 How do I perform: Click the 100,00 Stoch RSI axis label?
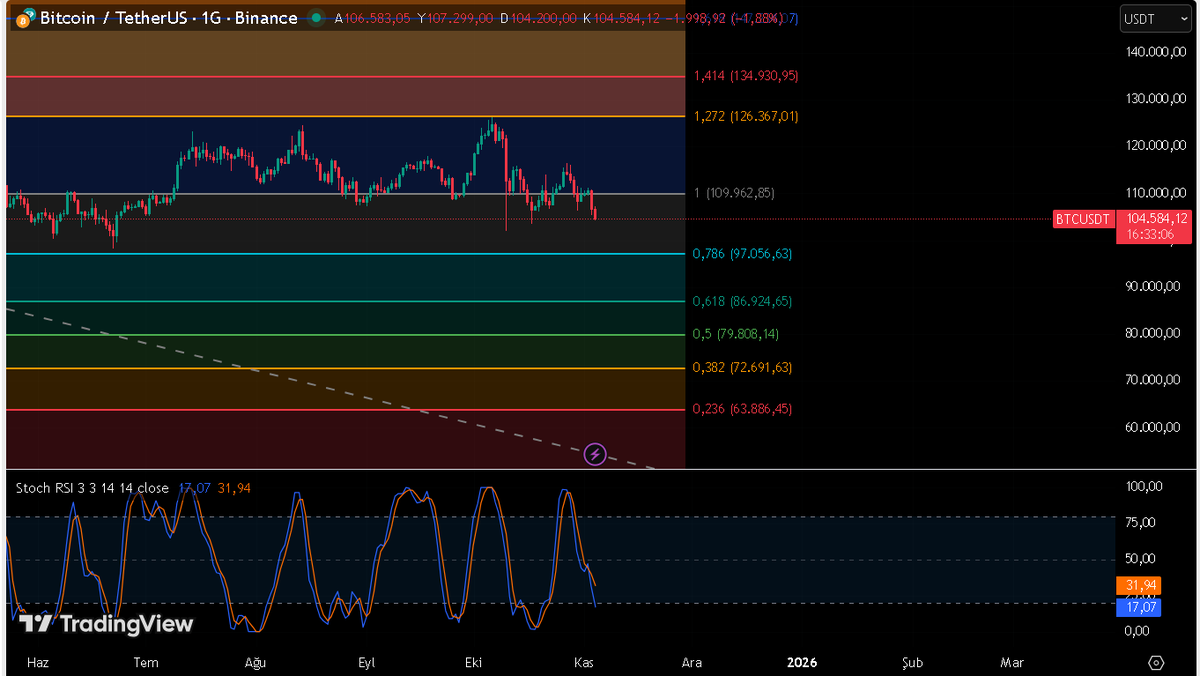tap(1144, 487)
